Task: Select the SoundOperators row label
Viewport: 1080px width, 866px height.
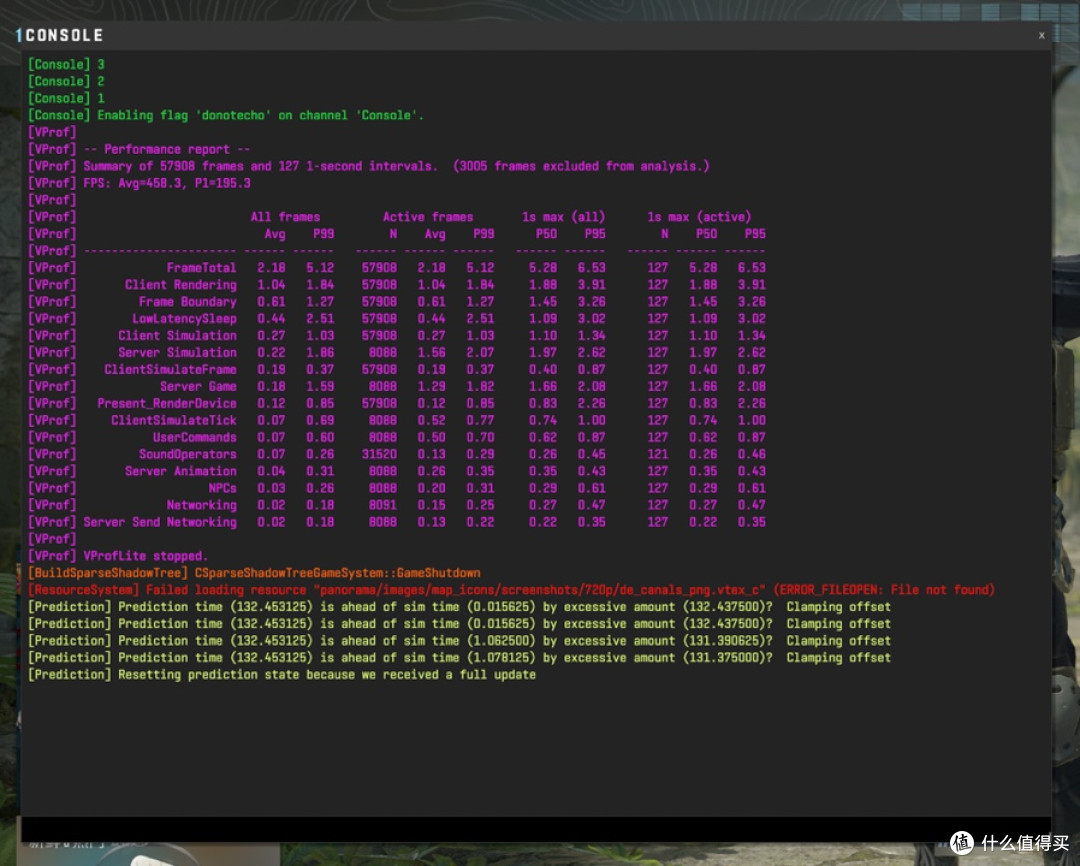Action: (x=187, y=454)
